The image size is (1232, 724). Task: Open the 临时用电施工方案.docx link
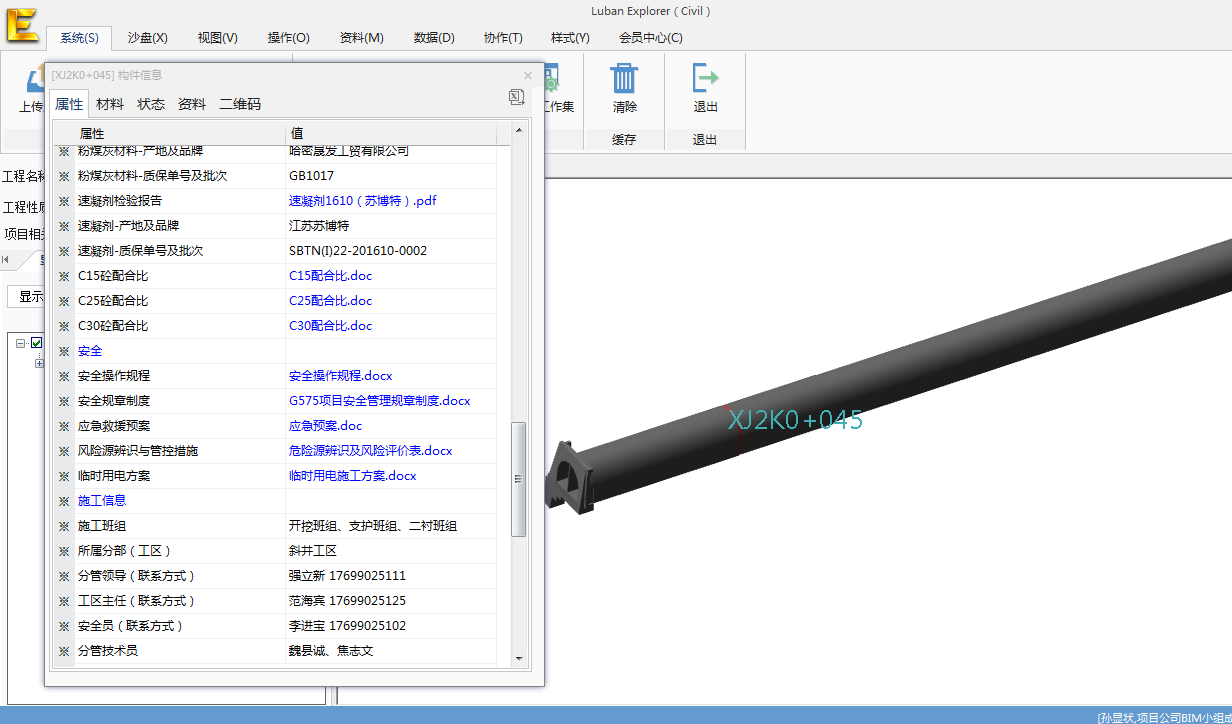(353, 476)
